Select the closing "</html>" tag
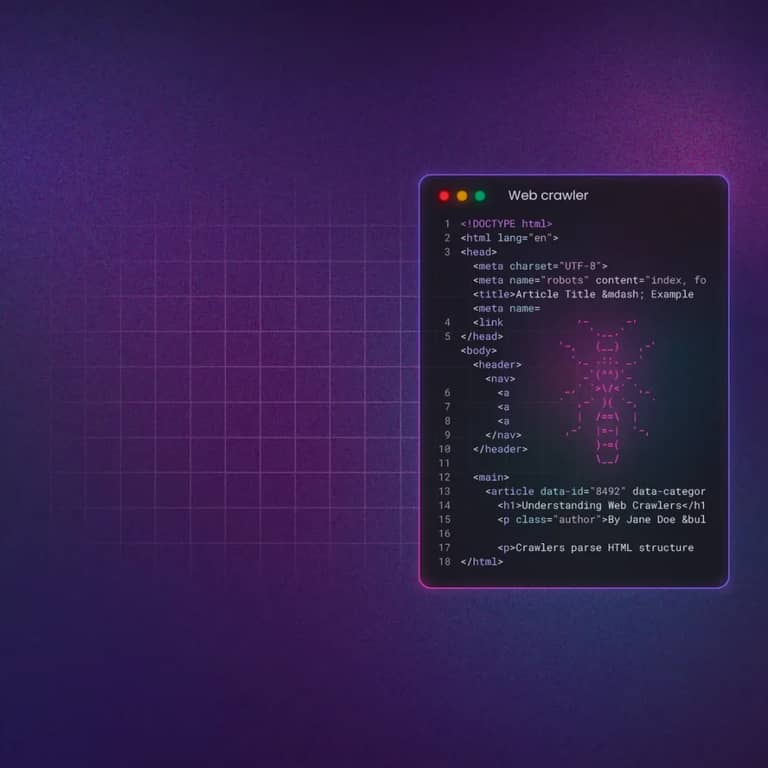Viewport: 768px width, 768px height. pyautogui.click(x=481, y=562)
